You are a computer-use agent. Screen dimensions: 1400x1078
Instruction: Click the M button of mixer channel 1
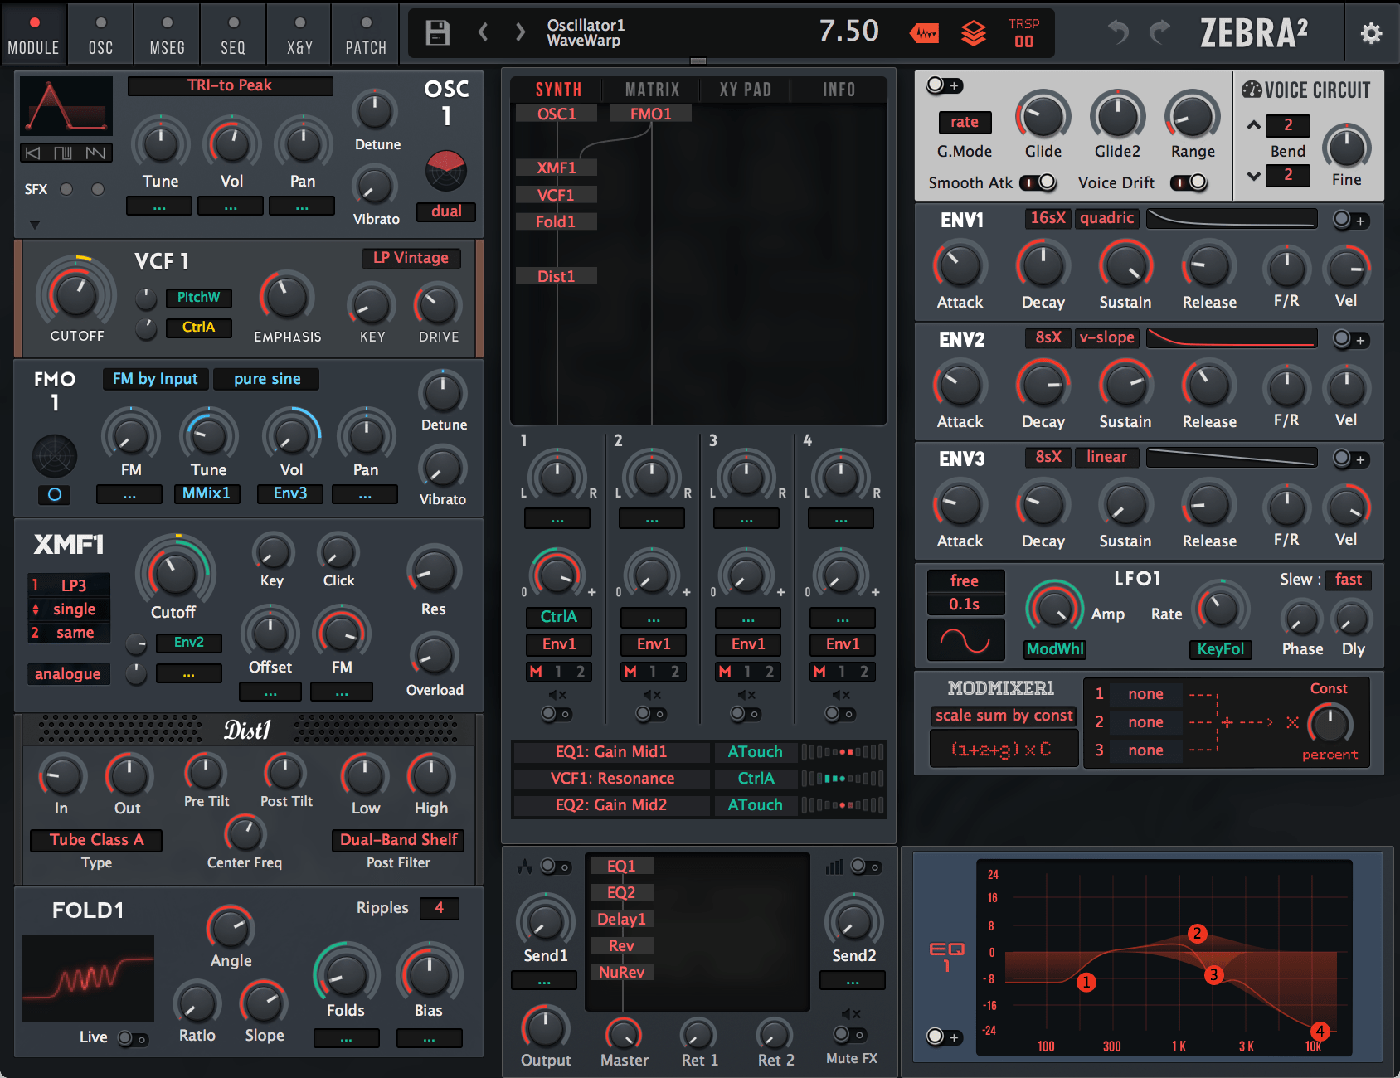point(536,672)
